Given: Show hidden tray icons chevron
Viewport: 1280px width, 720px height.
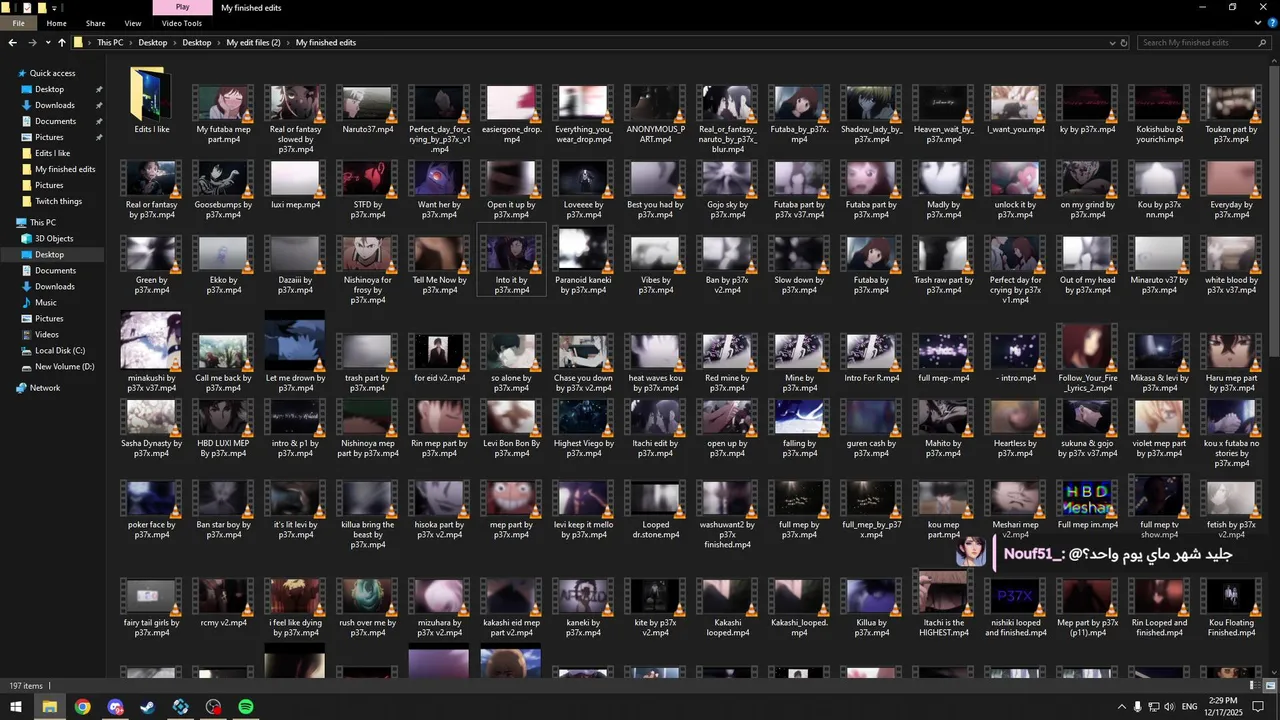Looking at the screenshot, I should point(1121,707).
